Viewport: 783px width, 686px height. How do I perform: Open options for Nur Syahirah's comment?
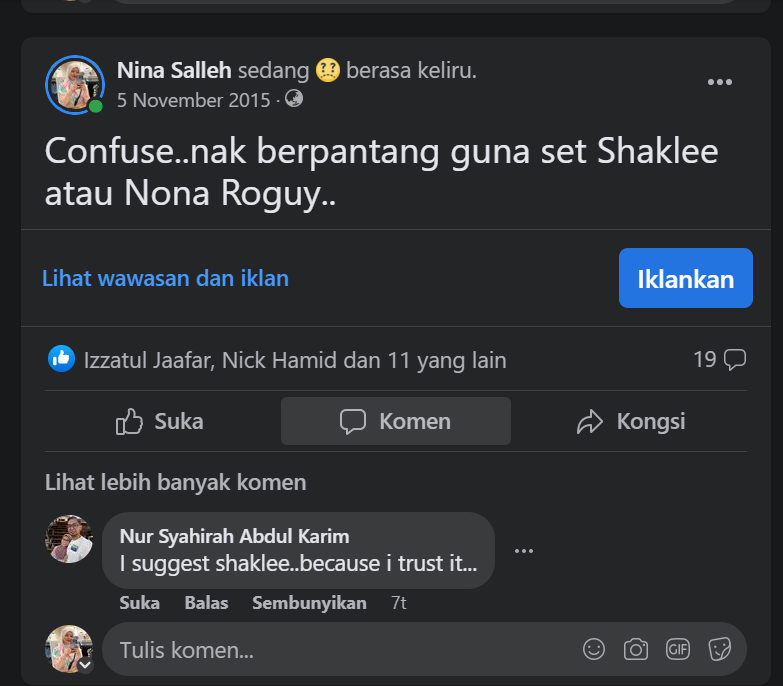click(x=524, y=551)
